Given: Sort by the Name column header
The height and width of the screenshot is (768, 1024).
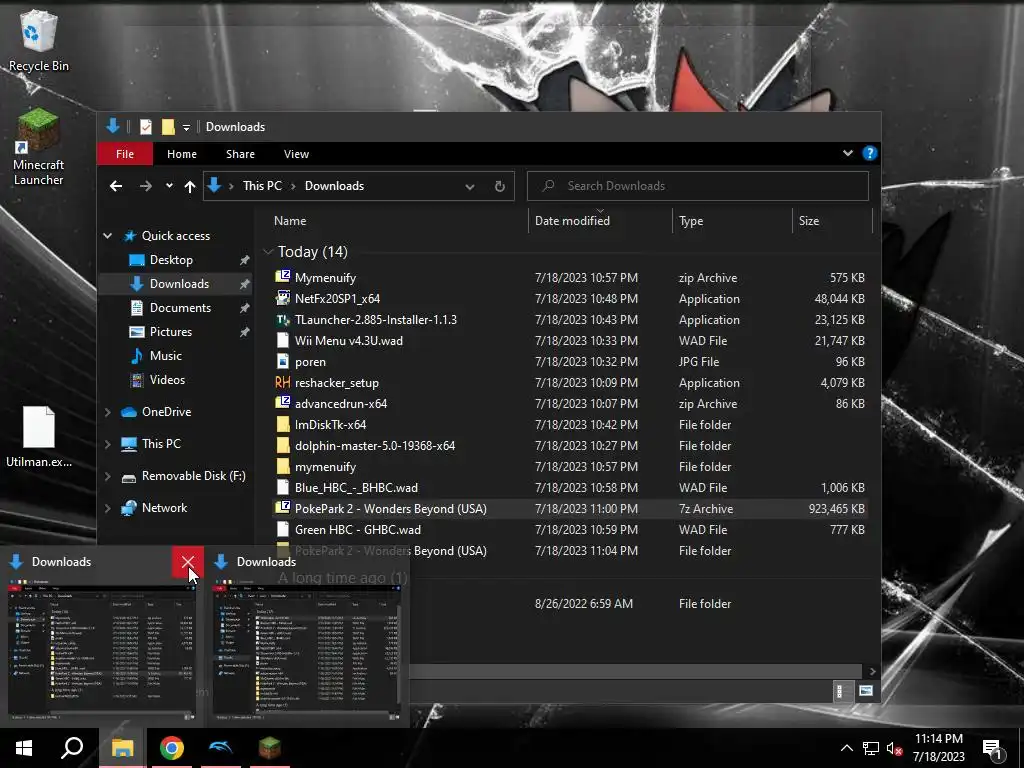Looking at the screenshot, I should point(290,221).
